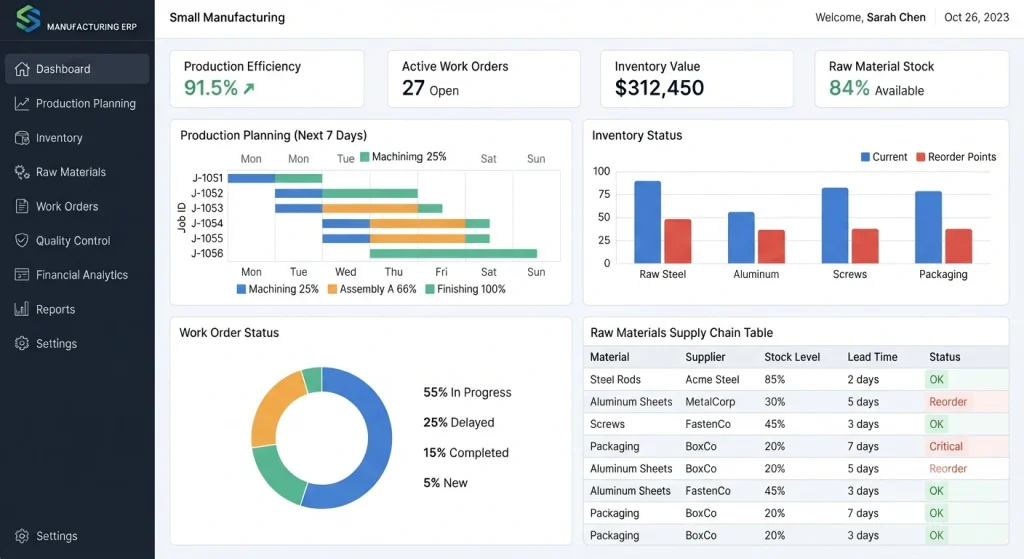Open the Production Efficiency card

266,79
